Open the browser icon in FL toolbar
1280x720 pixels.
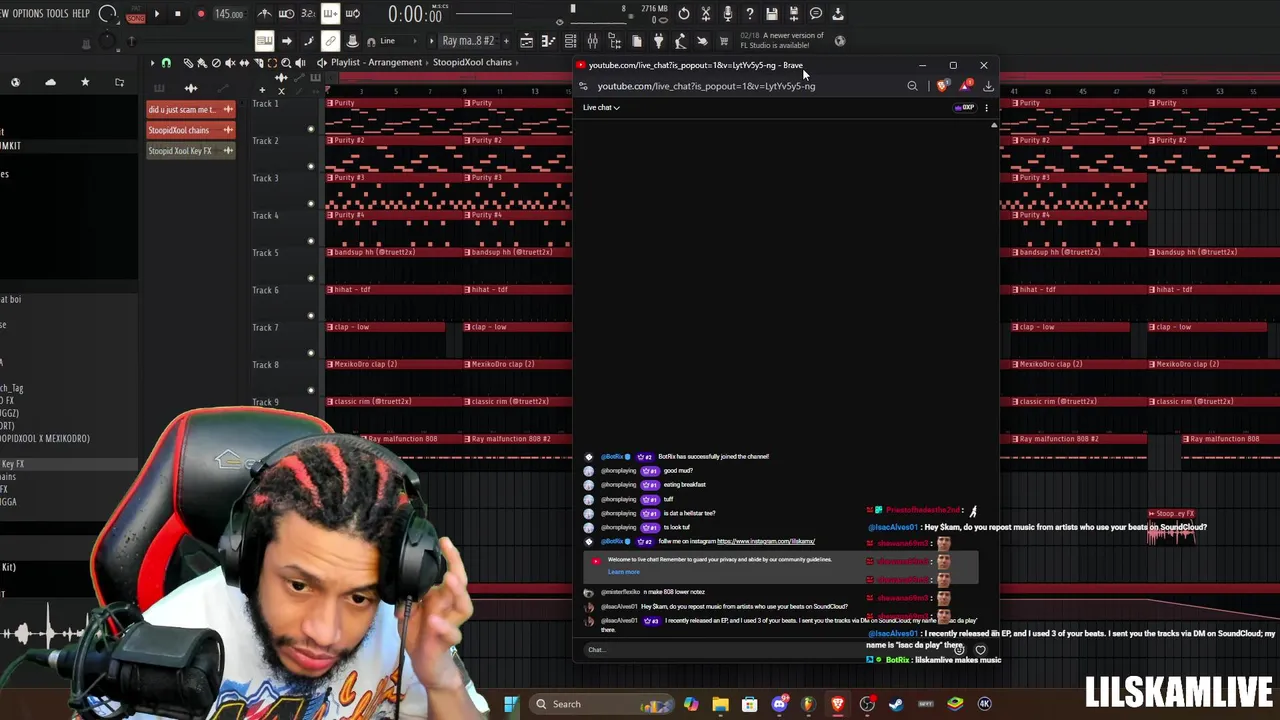pyautogui.click(x=614, y=41)
